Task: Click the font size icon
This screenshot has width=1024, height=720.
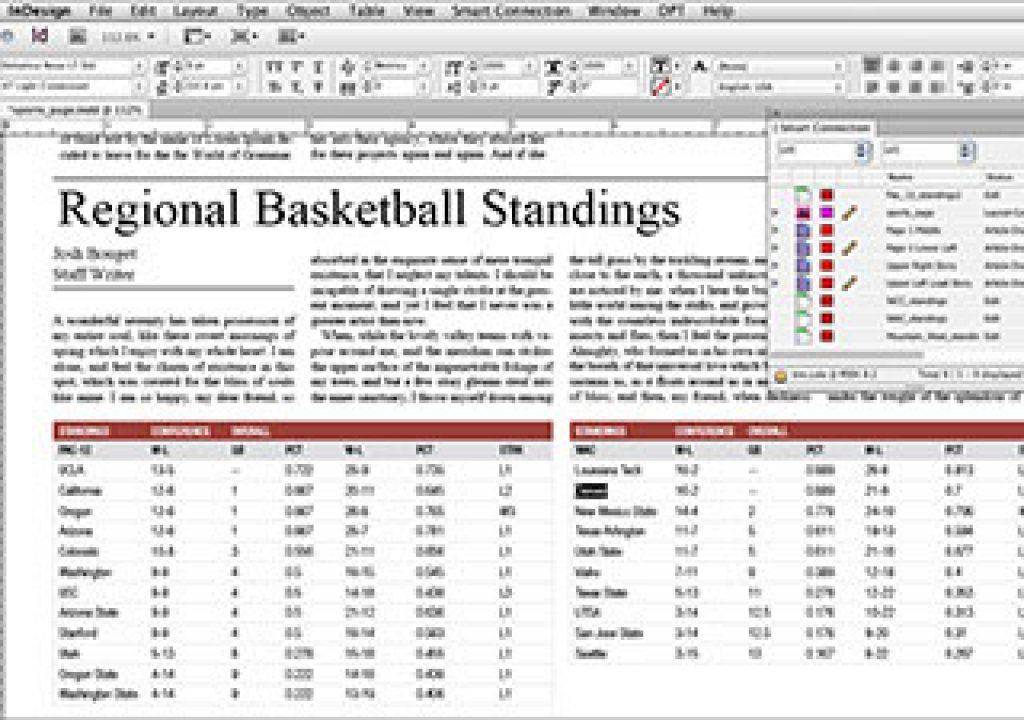Action: (x=163, y=67)
